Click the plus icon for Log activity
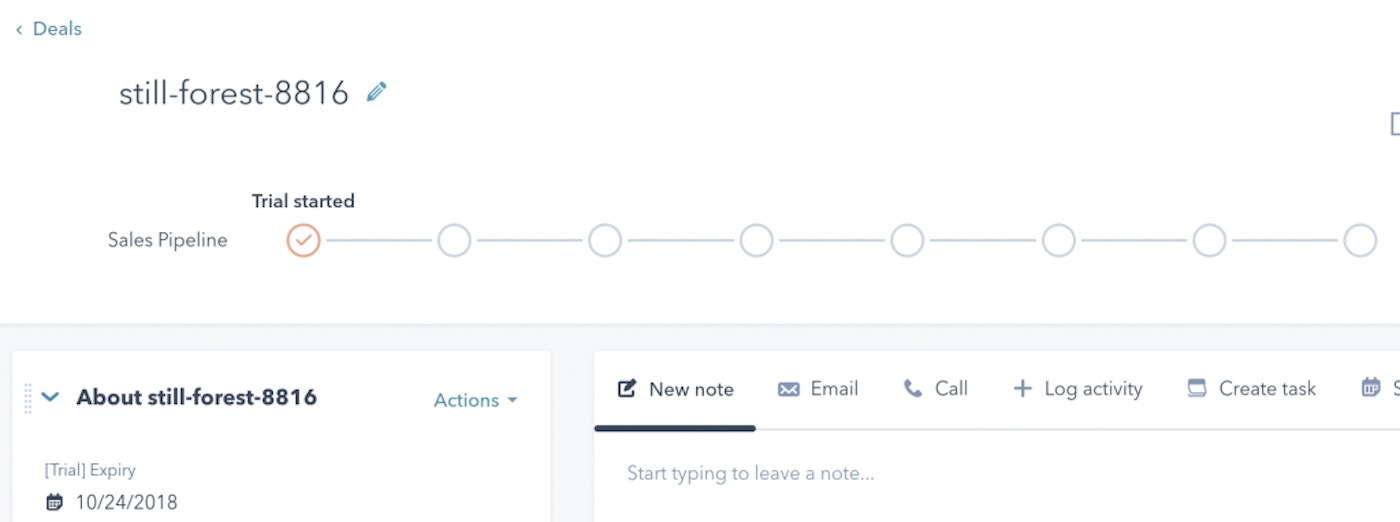 (1022, 389)
